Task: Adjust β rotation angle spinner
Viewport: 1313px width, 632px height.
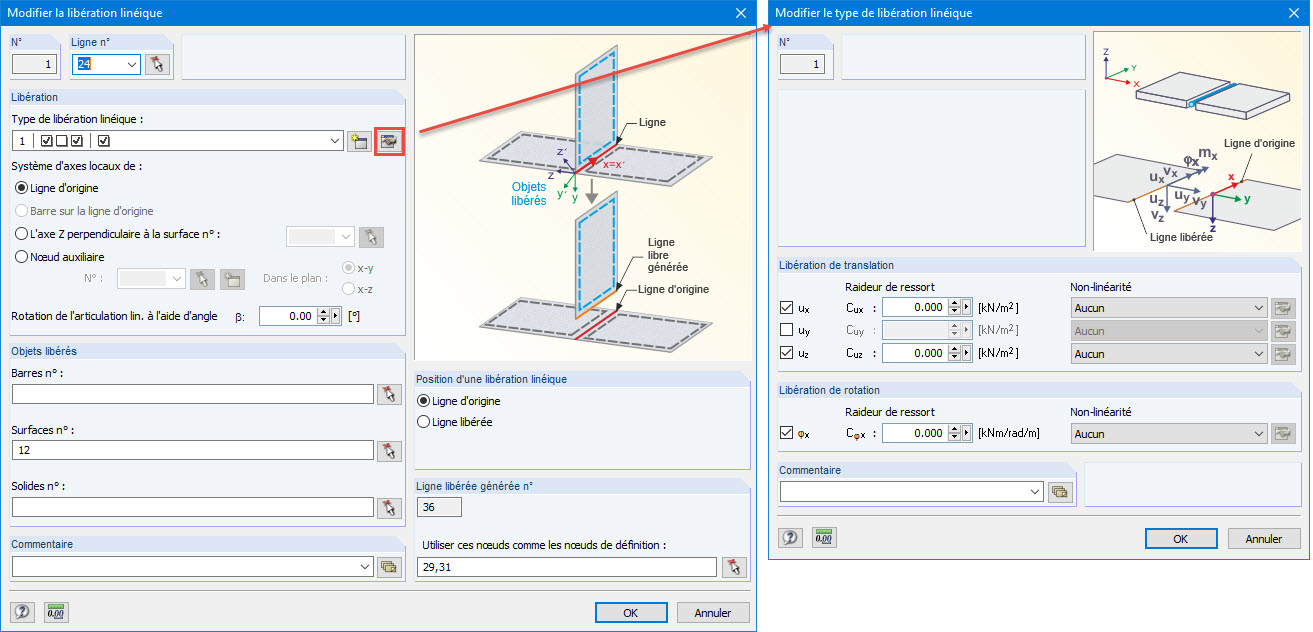Action: 323,316
